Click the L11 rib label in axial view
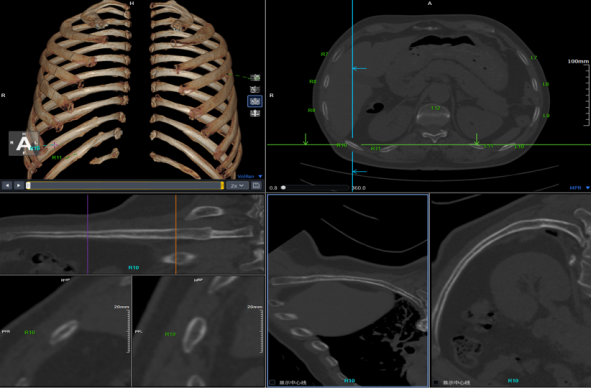This screenshot has height=389, width=592. pyautogui.click(x=489, y=146)
